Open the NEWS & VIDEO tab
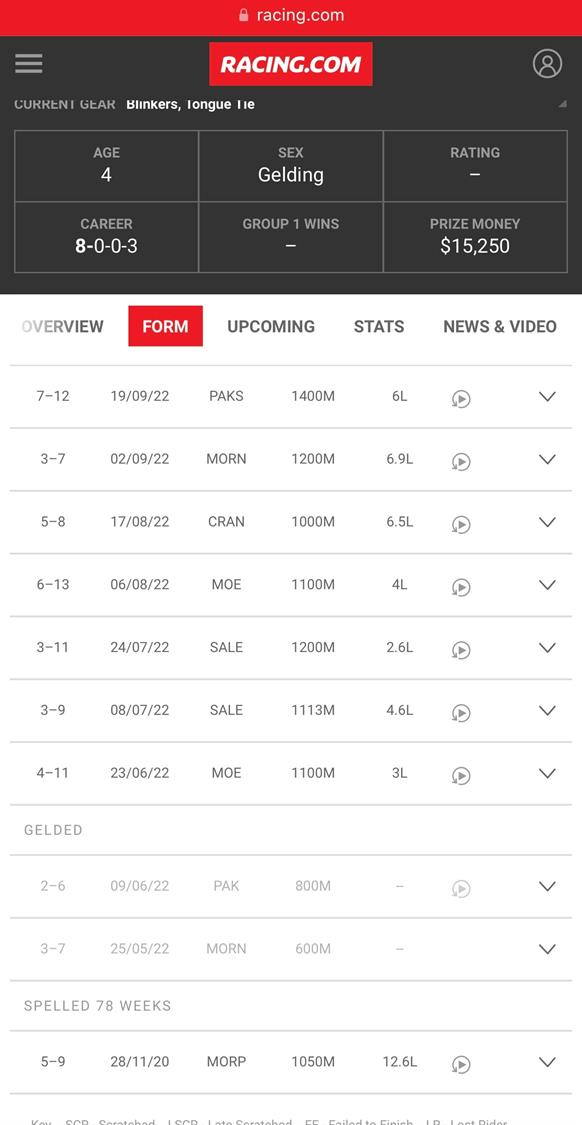Image resolution: width=582 pixels, height=1125 pixels. click(x=499, y=326)
